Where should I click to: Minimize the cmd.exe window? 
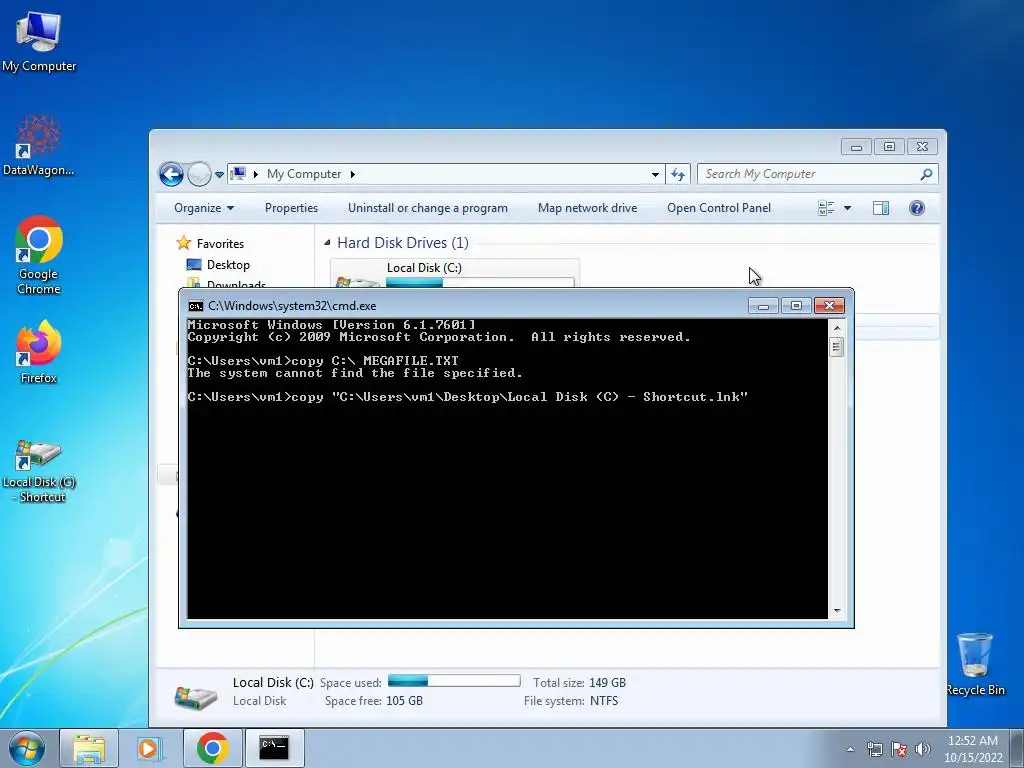pyautogui.click(x=763, y=306)
